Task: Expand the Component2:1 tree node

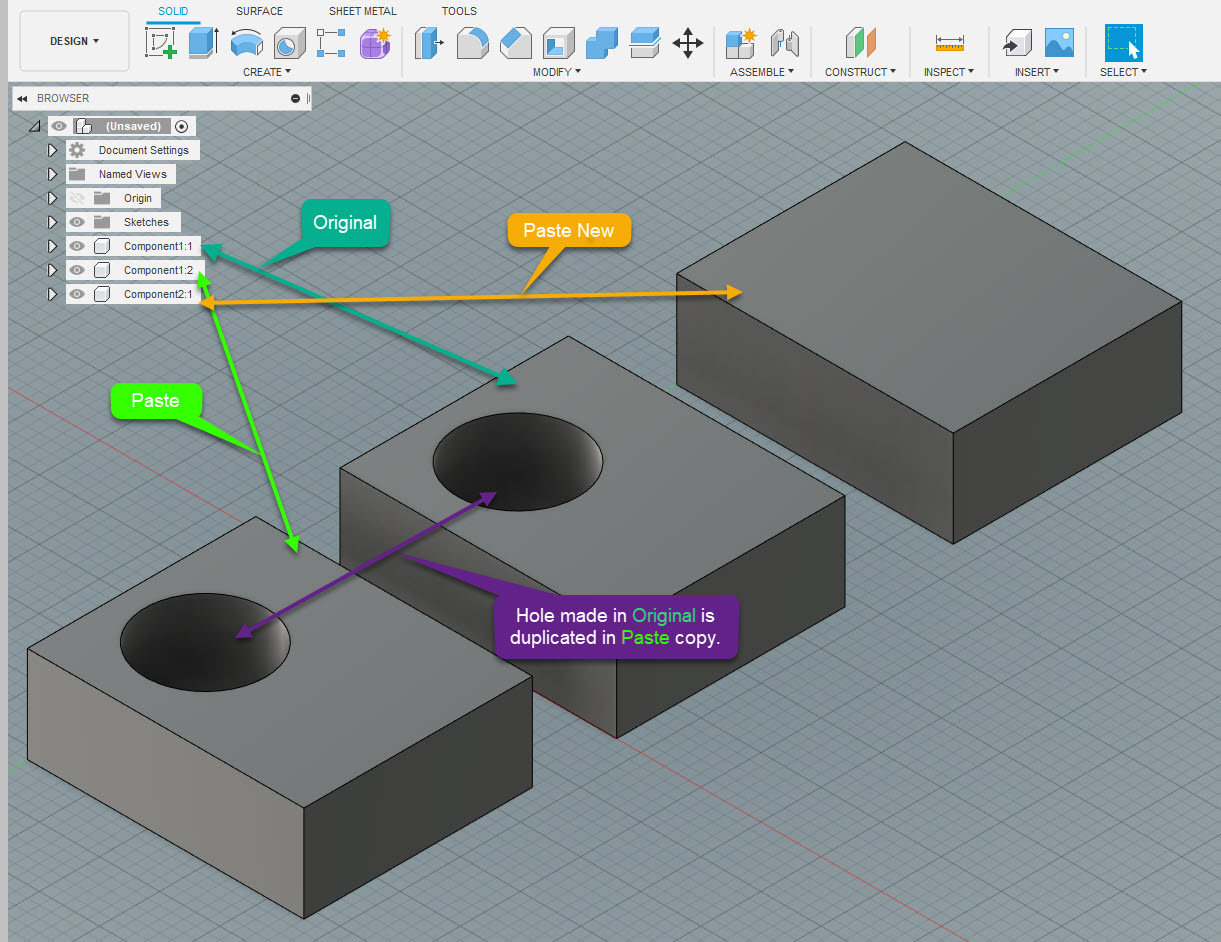Action: coord(53,294)
